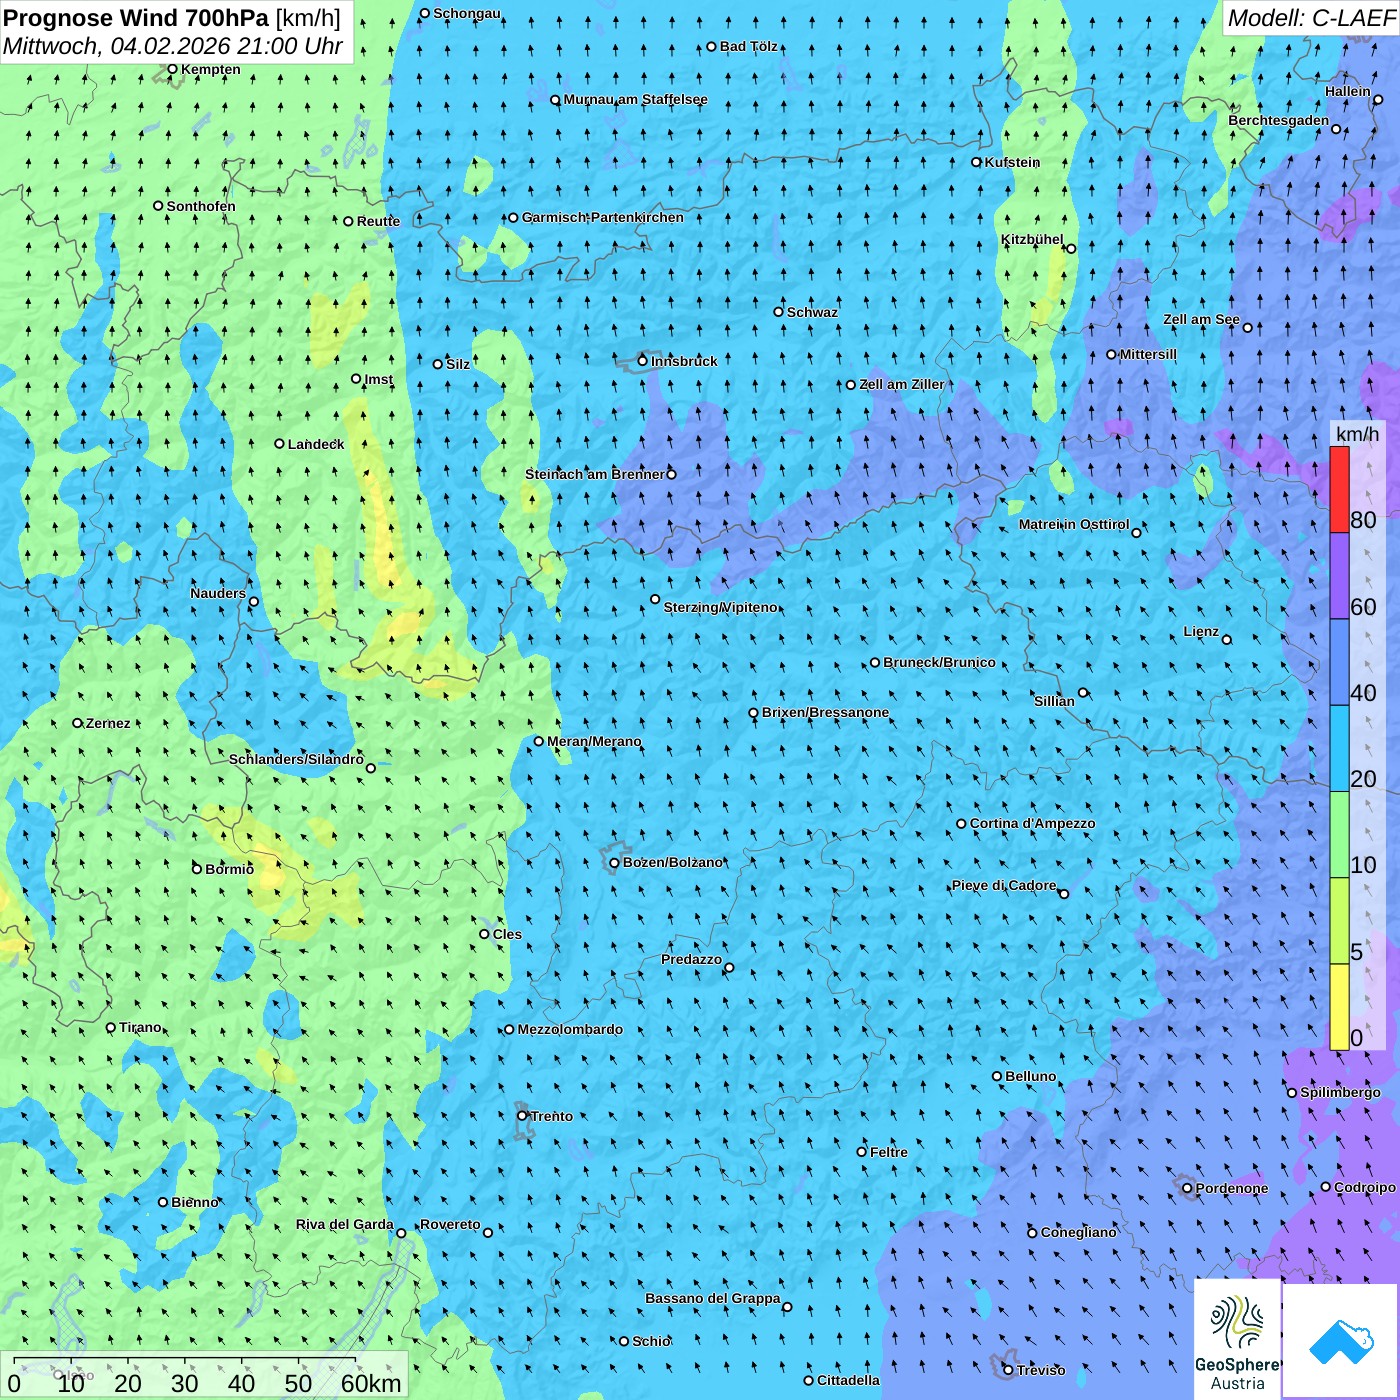Click the 'Rovereto' label
Viewport: 1400px width, 1400px height.
450,1224
